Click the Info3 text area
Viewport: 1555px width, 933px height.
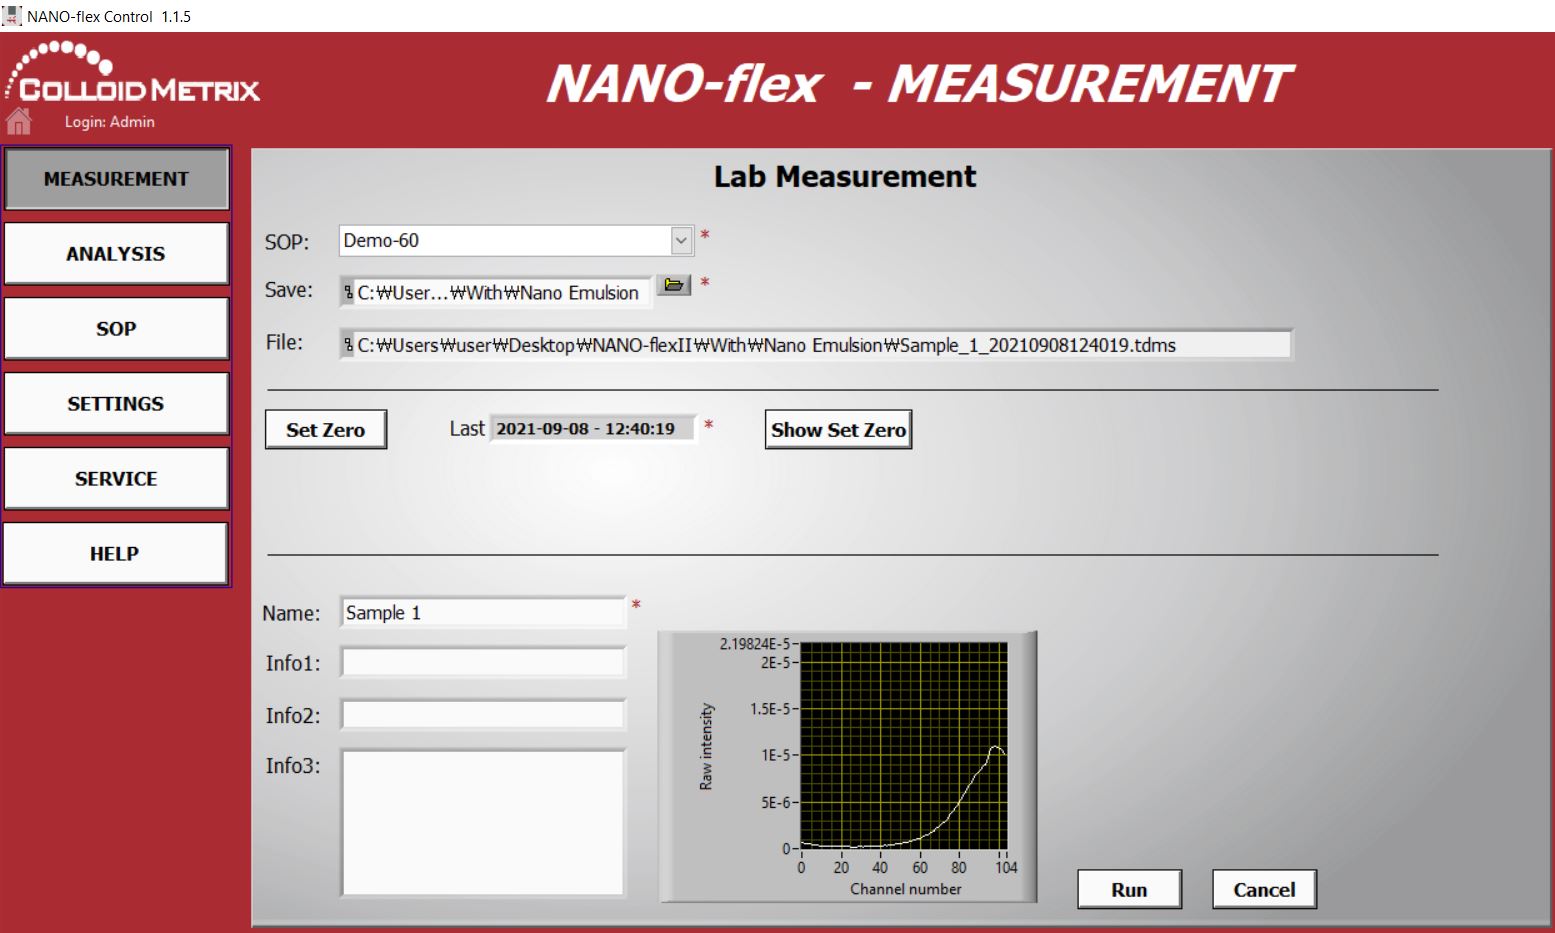483,823
